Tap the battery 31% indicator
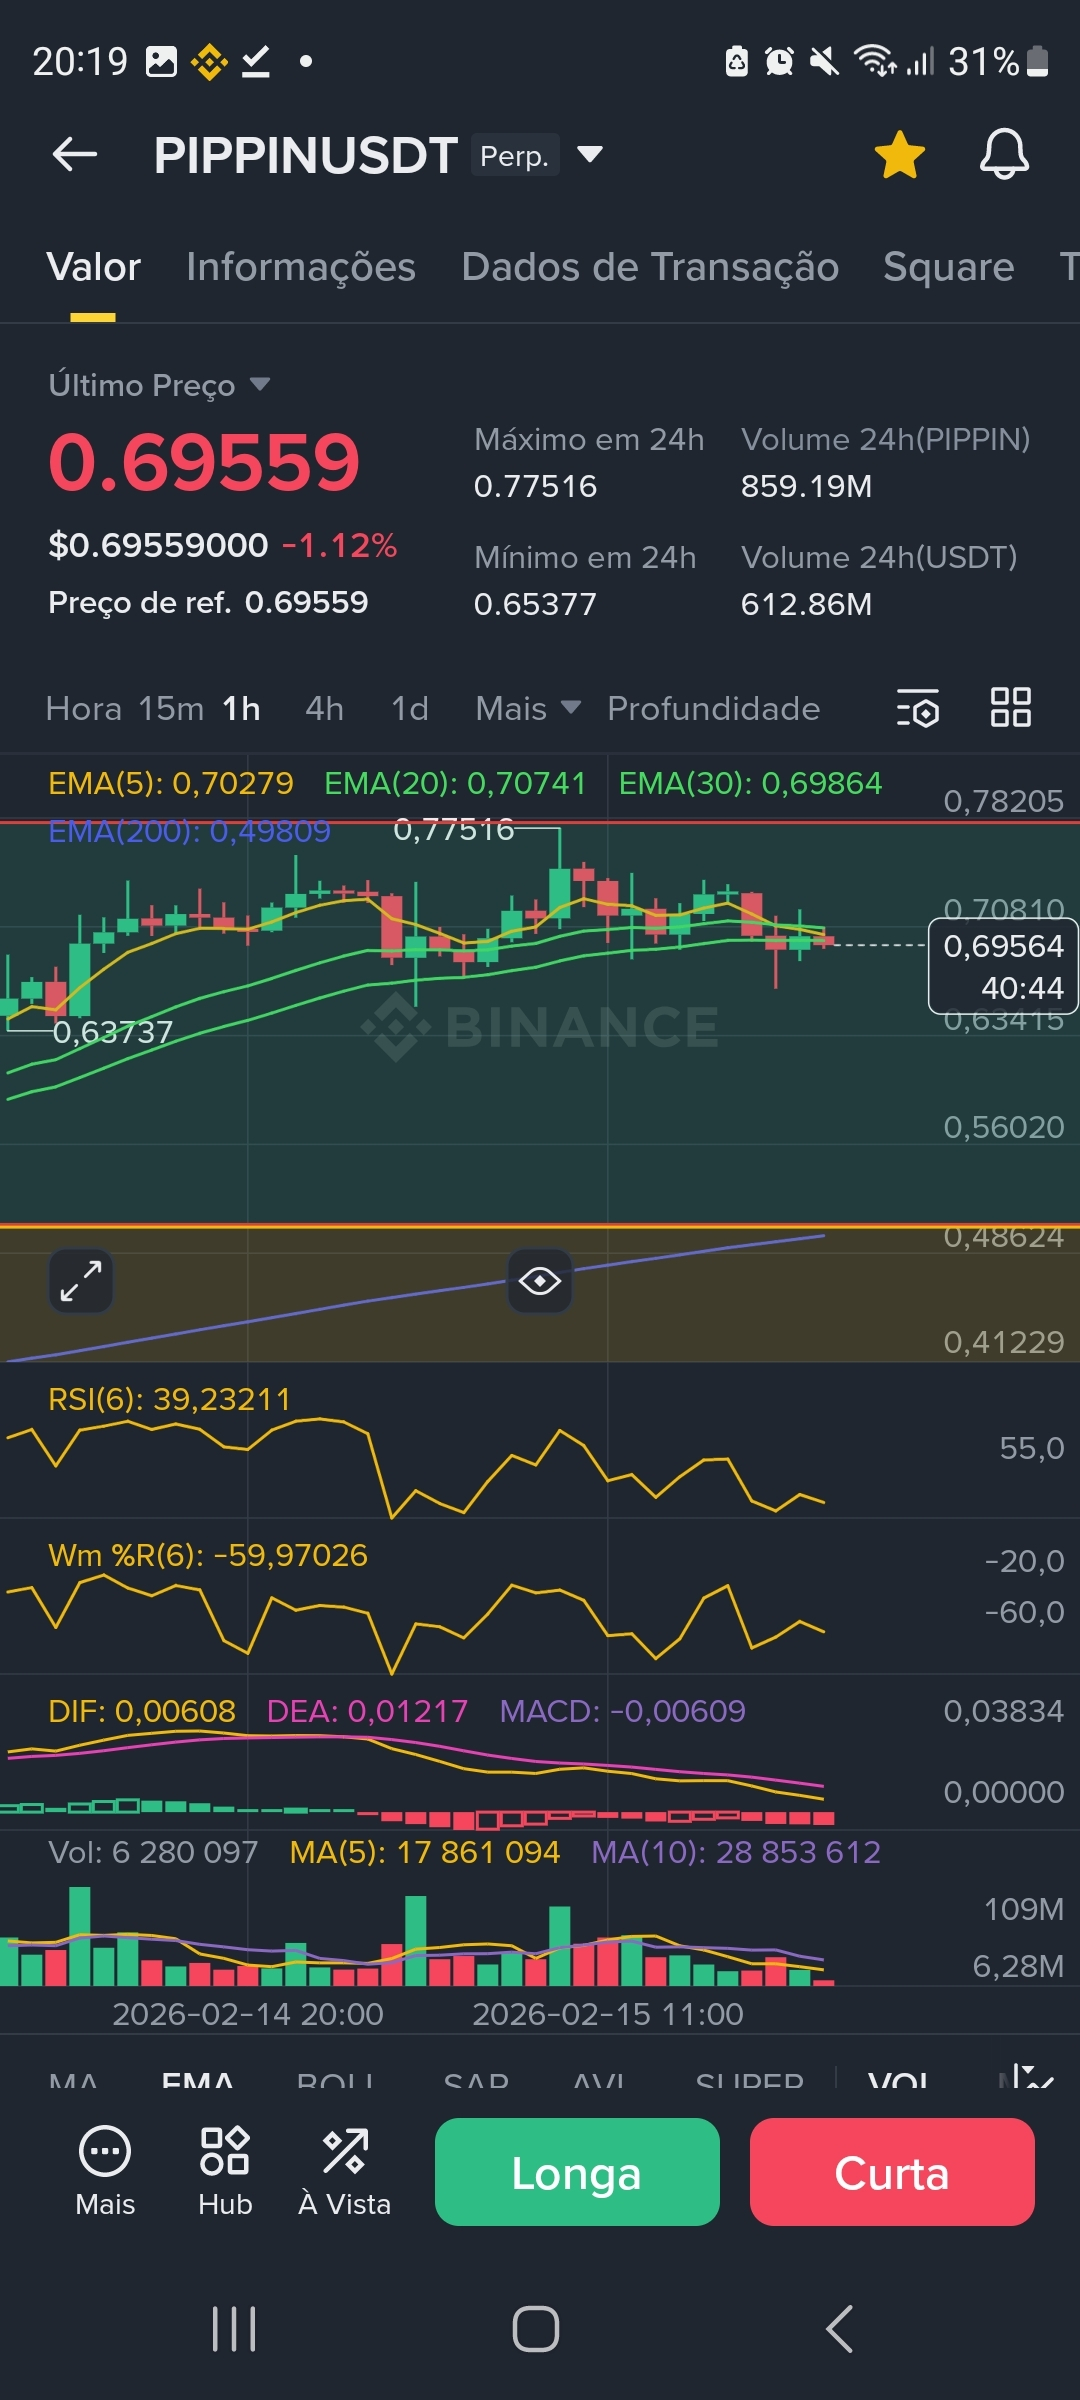Image resolution: width=1080 pixels, height=2400 pixels. click(998, 62)
